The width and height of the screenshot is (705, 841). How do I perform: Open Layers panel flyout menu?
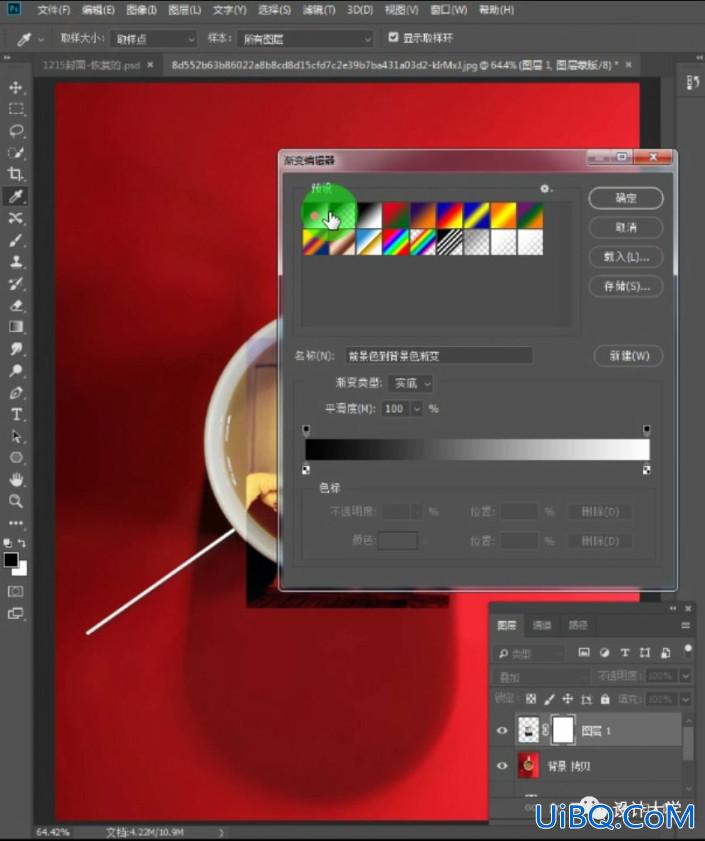tap(685, 625)
